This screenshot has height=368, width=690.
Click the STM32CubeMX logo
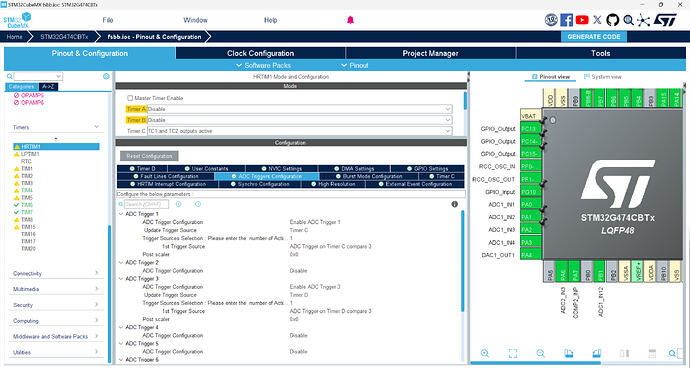[18, 20]
